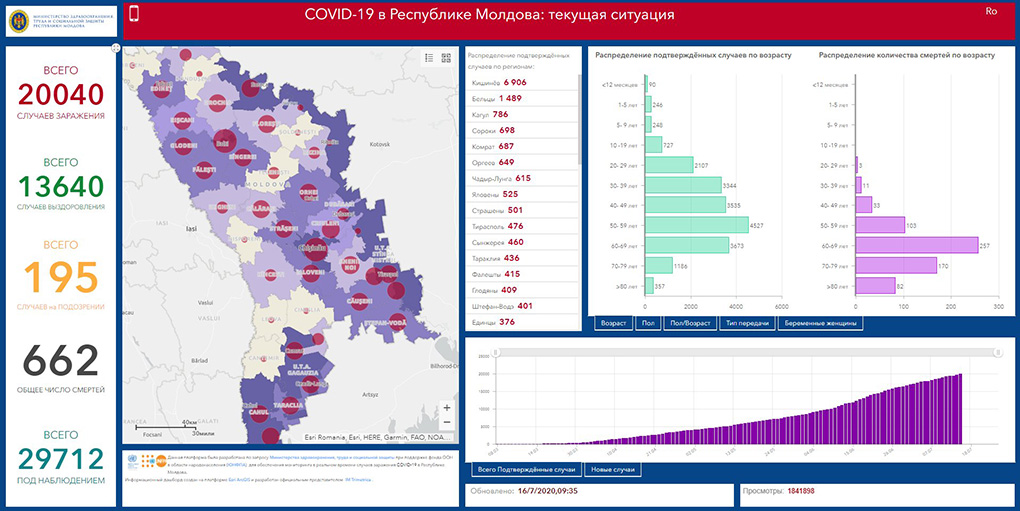Zoom out on the map

446,425
